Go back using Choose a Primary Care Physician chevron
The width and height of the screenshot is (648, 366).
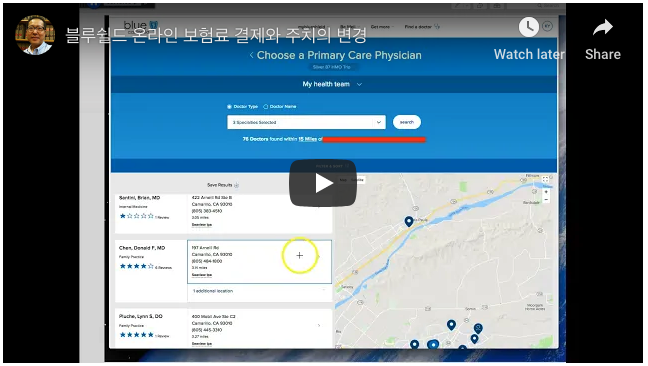pos(251,55)
